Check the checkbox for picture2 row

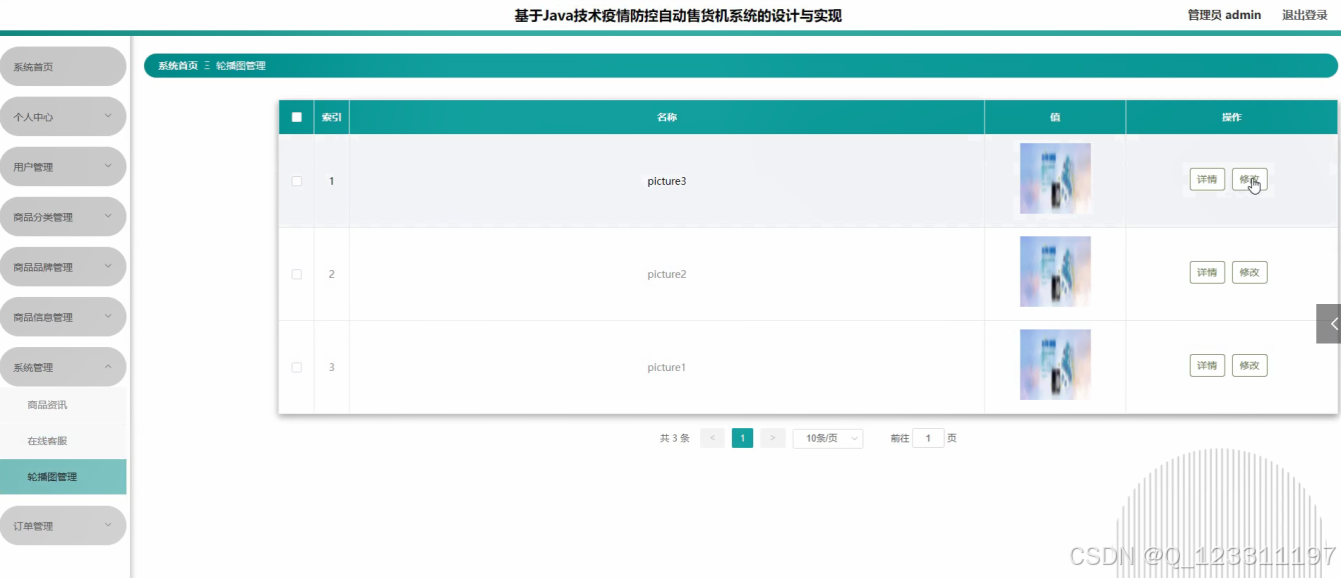click(296, 274)
